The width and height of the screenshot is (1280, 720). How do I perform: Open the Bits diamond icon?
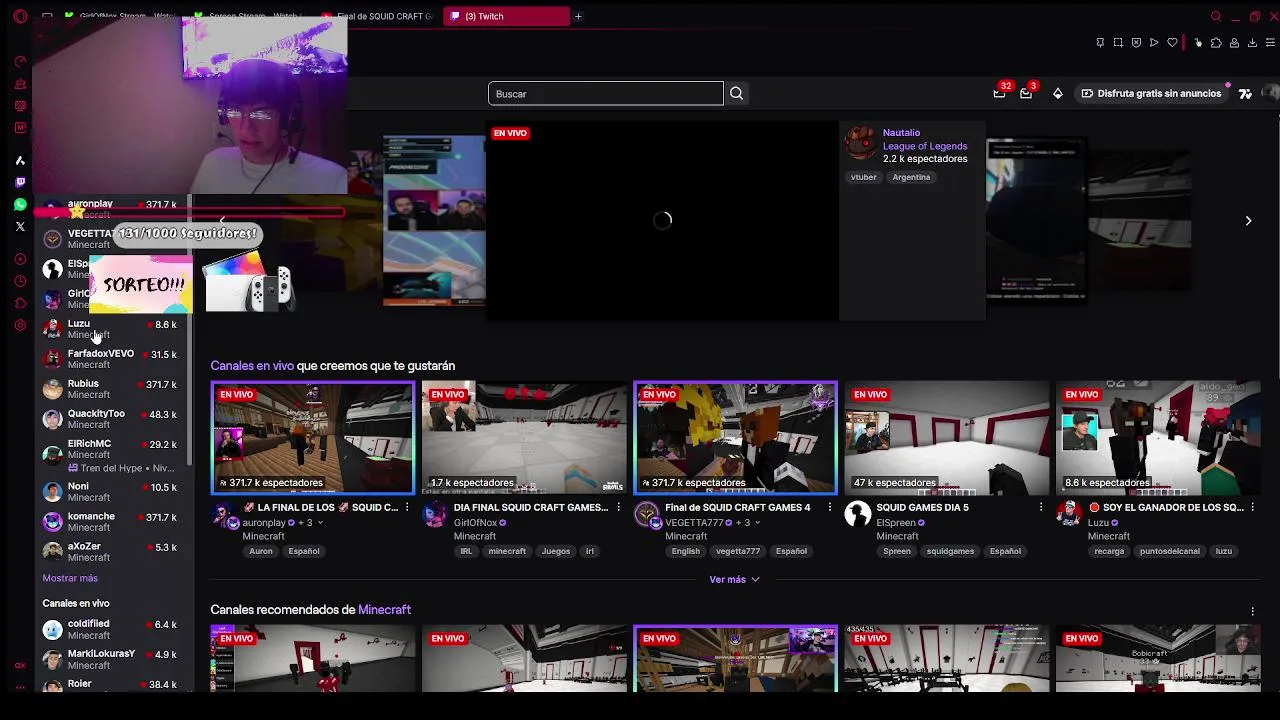(x=1058, y=94)
